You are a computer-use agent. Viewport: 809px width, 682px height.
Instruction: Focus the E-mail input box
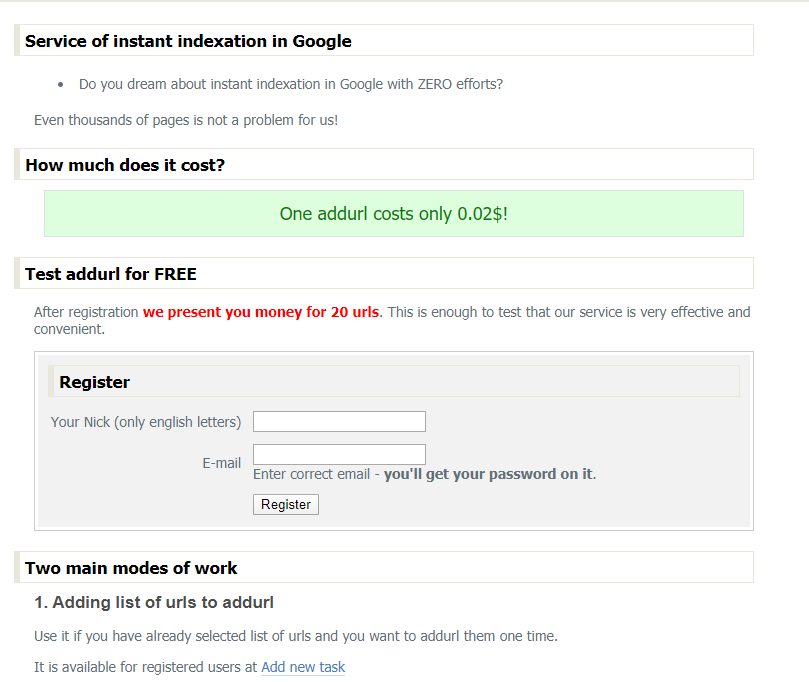coord(339,454)
